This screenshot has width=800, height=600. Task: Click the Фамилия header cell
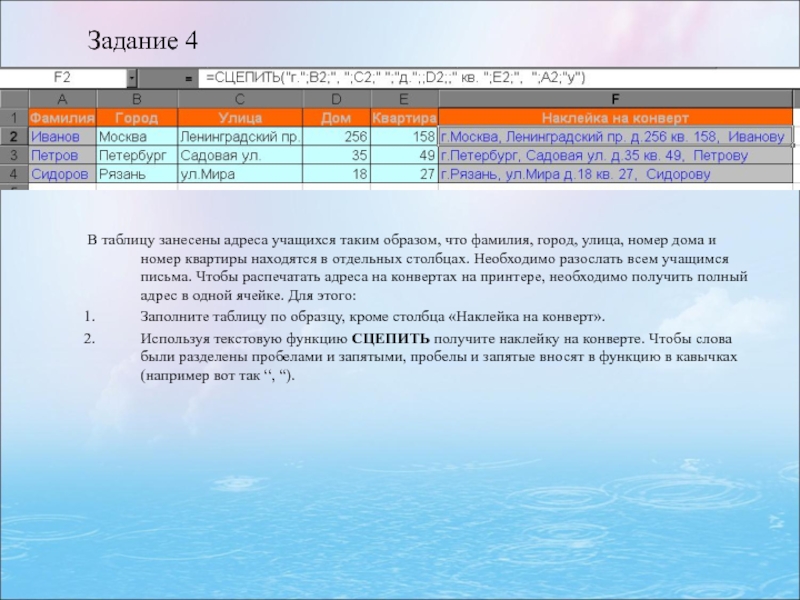pyautogui.click(x=62, y=117)
